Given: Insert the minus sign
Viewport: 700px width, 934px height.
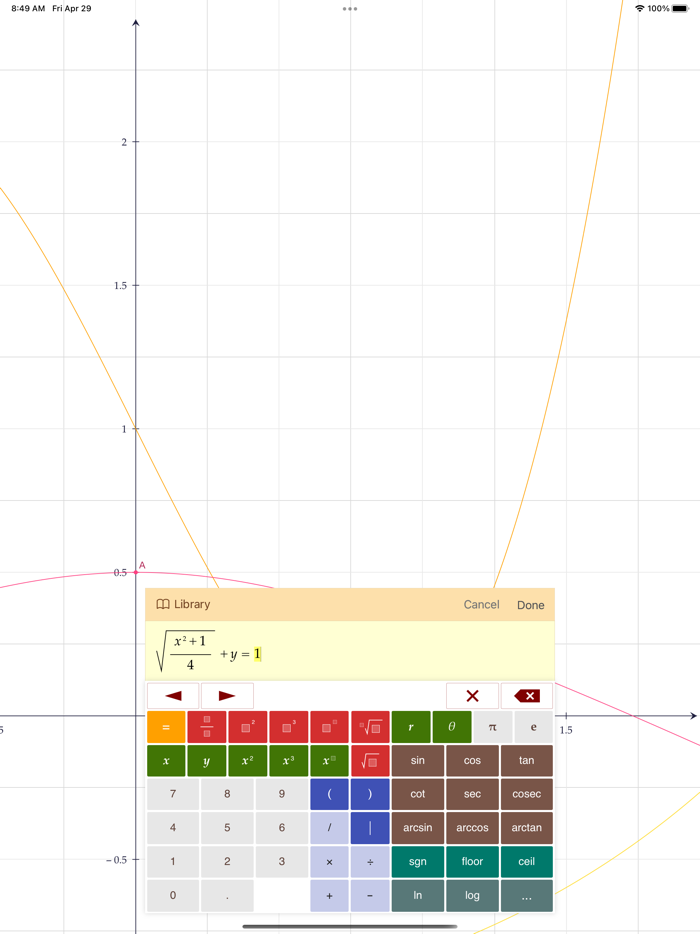Looking at the screenshot, I should tap(370, 896).
